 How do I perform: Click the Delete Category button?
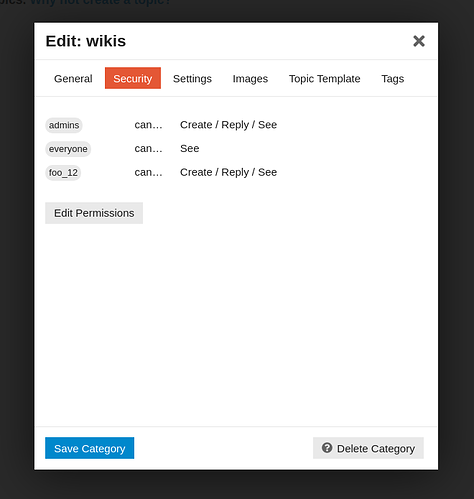point(368,448)
